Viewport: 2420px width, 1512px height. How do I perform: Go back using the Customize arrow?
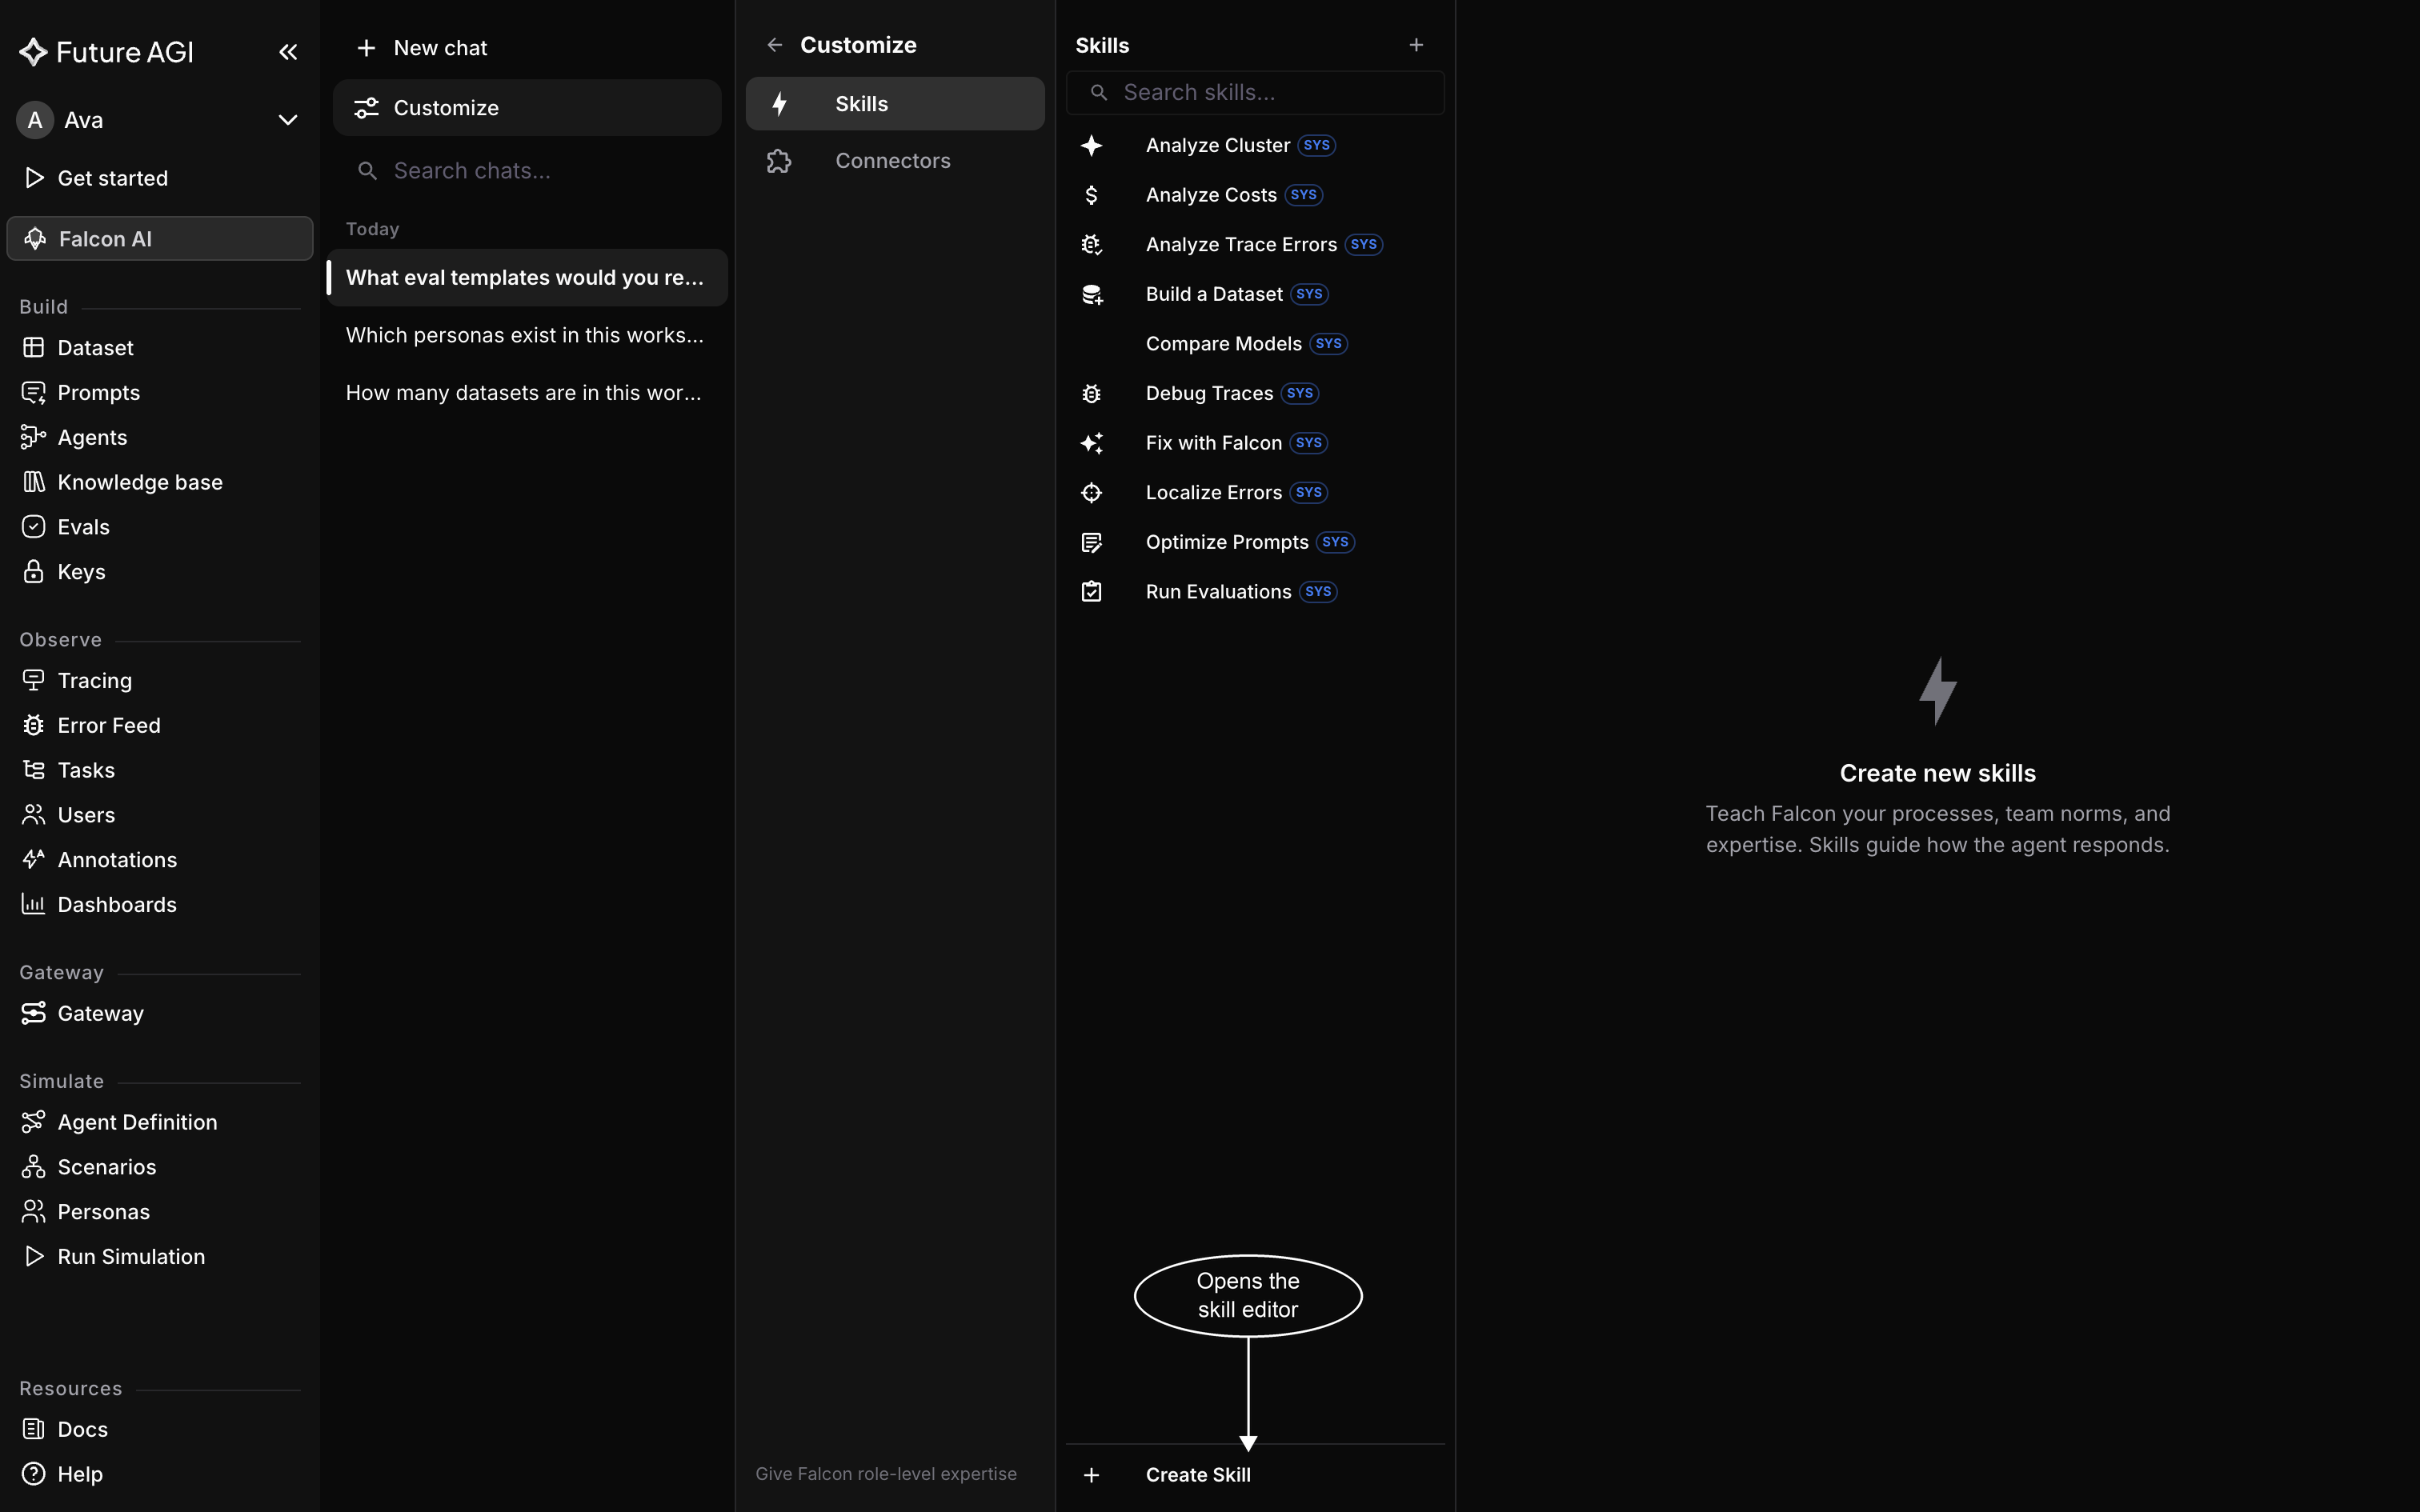[774, 45]
